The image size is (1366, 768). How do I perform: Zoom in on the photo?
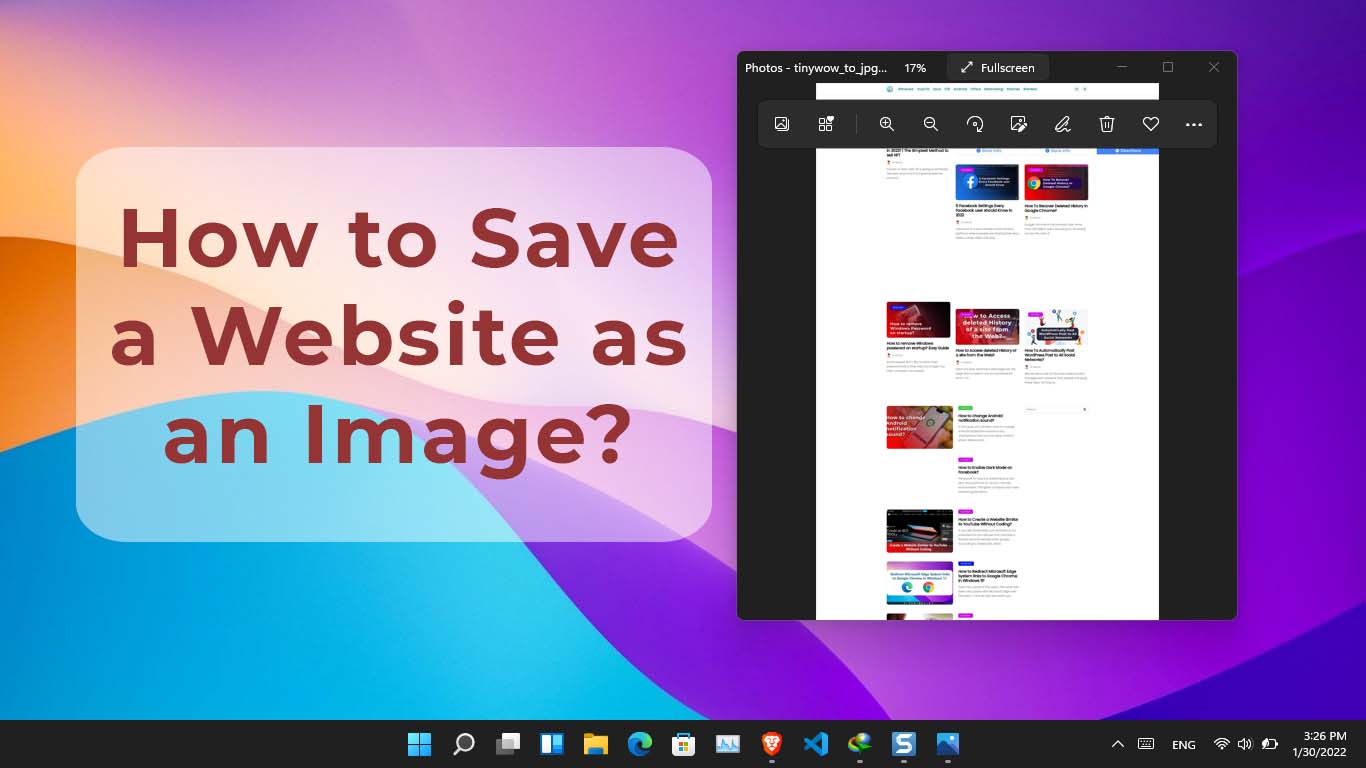tap(886, 124)
